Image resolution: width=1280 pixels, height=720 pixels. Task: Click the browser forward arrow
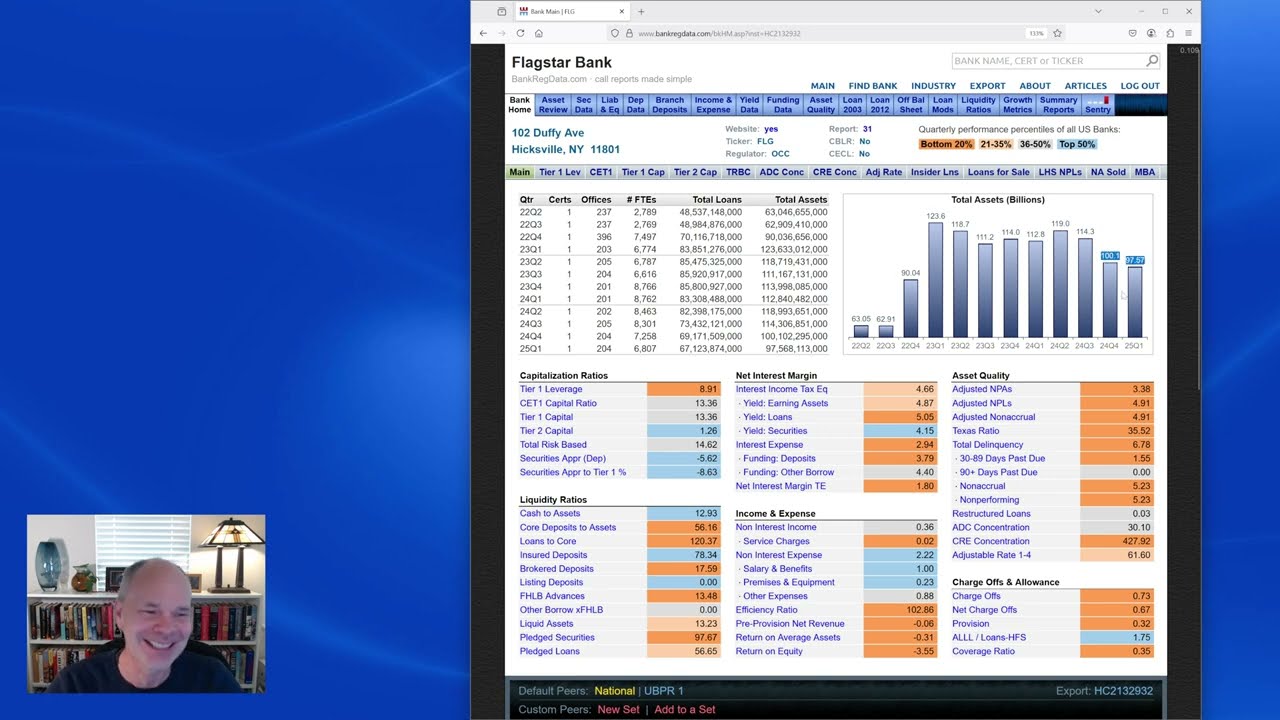point(501,33)
